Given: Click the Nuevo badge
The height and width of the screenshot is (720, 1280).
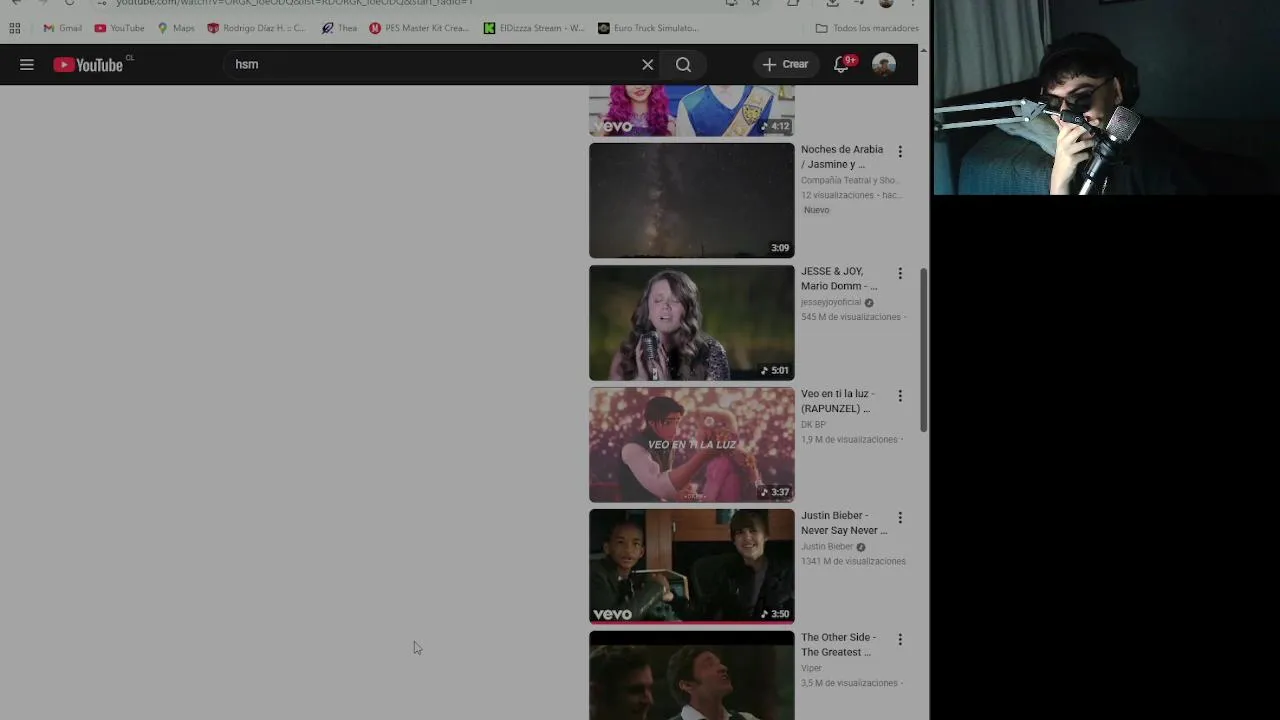Looking at the screenshot, I should click(816, 210).
